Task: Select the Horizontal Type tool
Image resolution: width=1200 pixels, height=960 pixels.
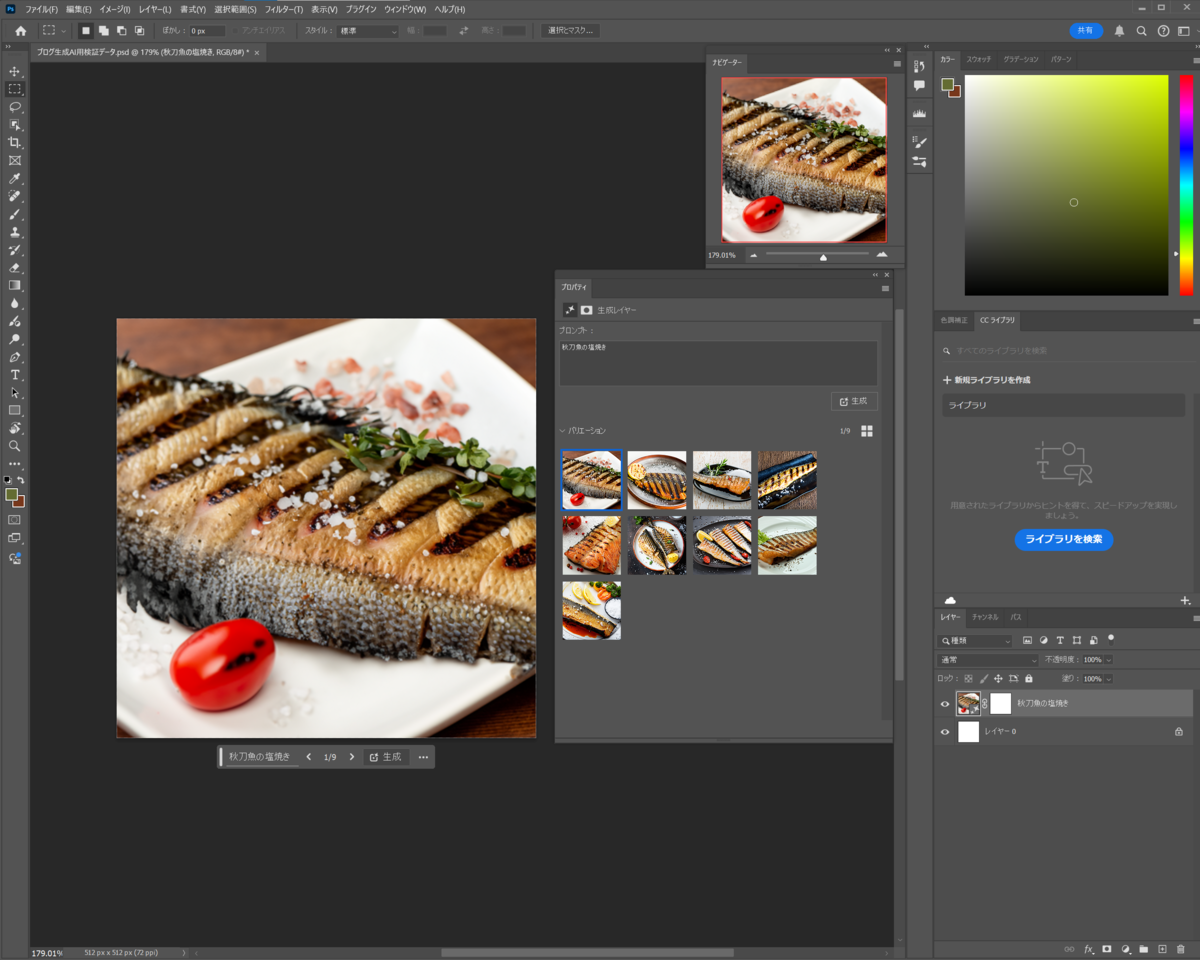Action: coord(15,375)
